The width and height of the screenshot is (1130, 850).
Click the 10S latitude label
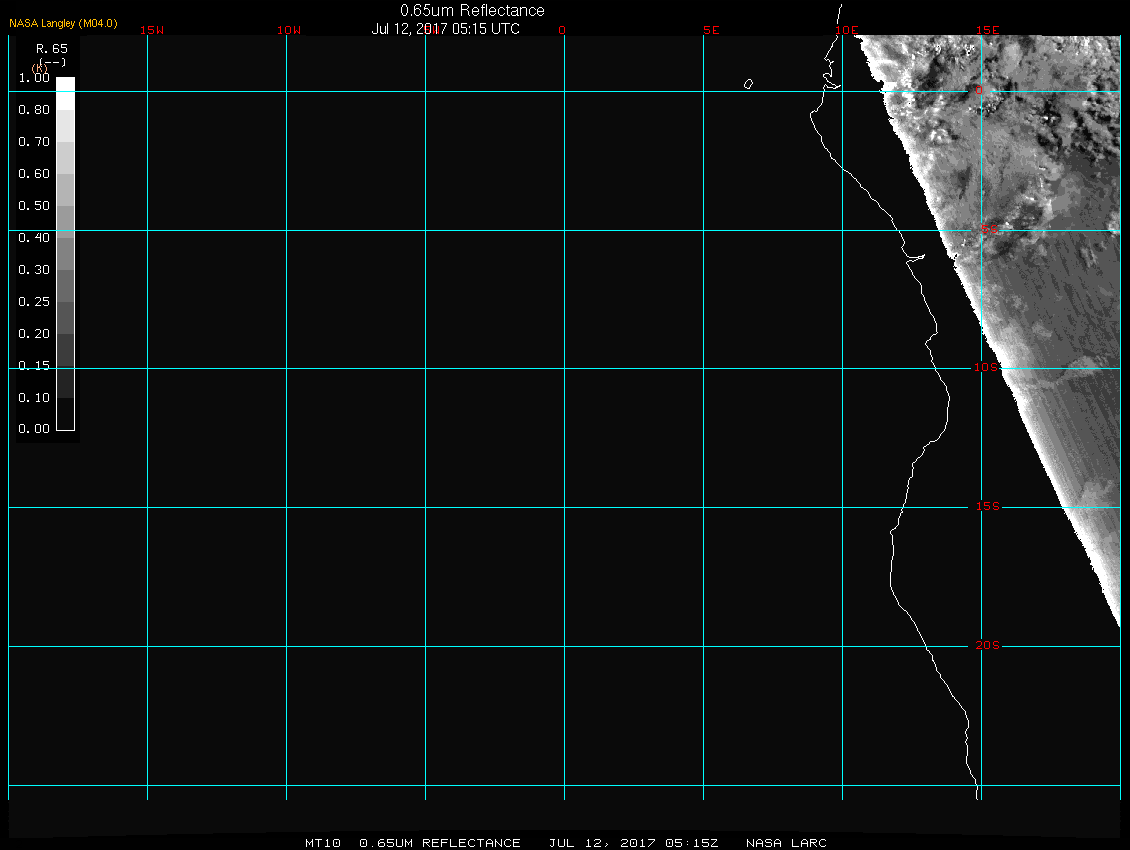point(987,368)
